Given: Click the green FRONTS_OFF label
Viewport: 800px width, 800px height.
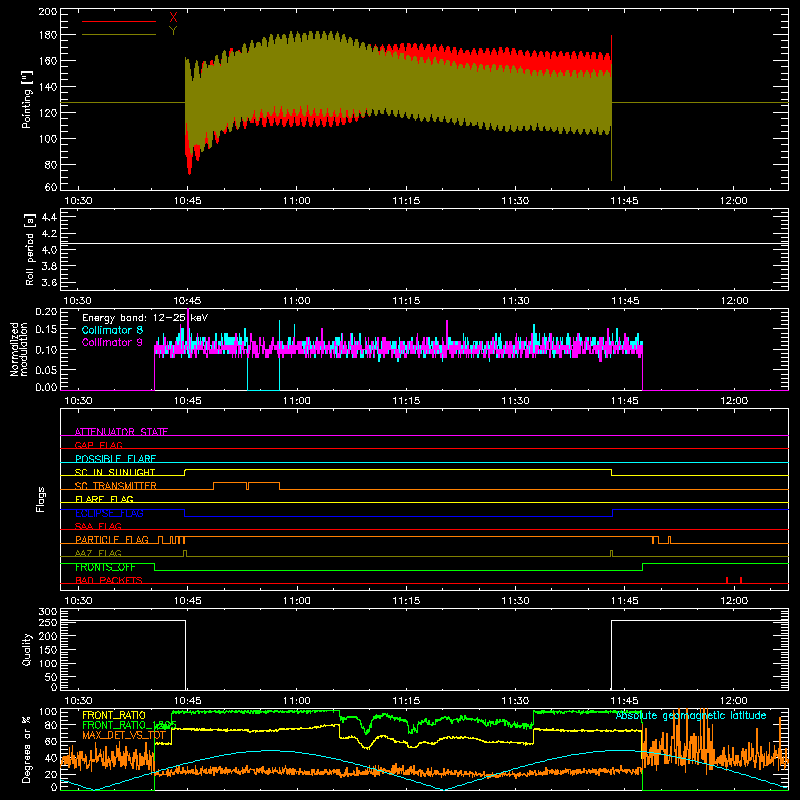Looking at the screenshot, I should [x=105, y=567].
